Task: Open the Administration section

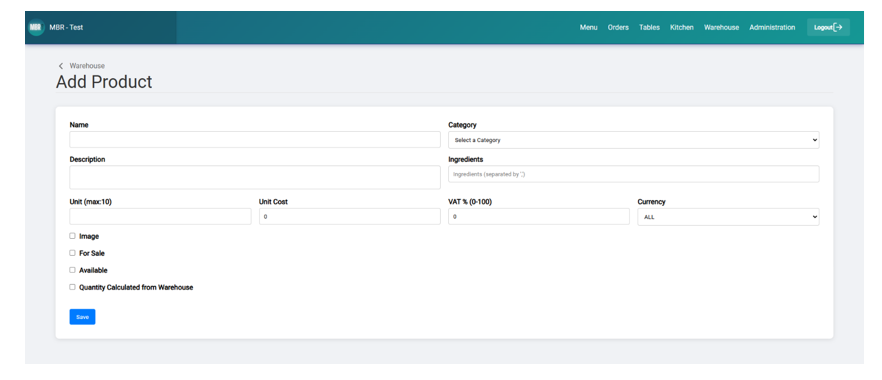Action: tap(772, 27)
